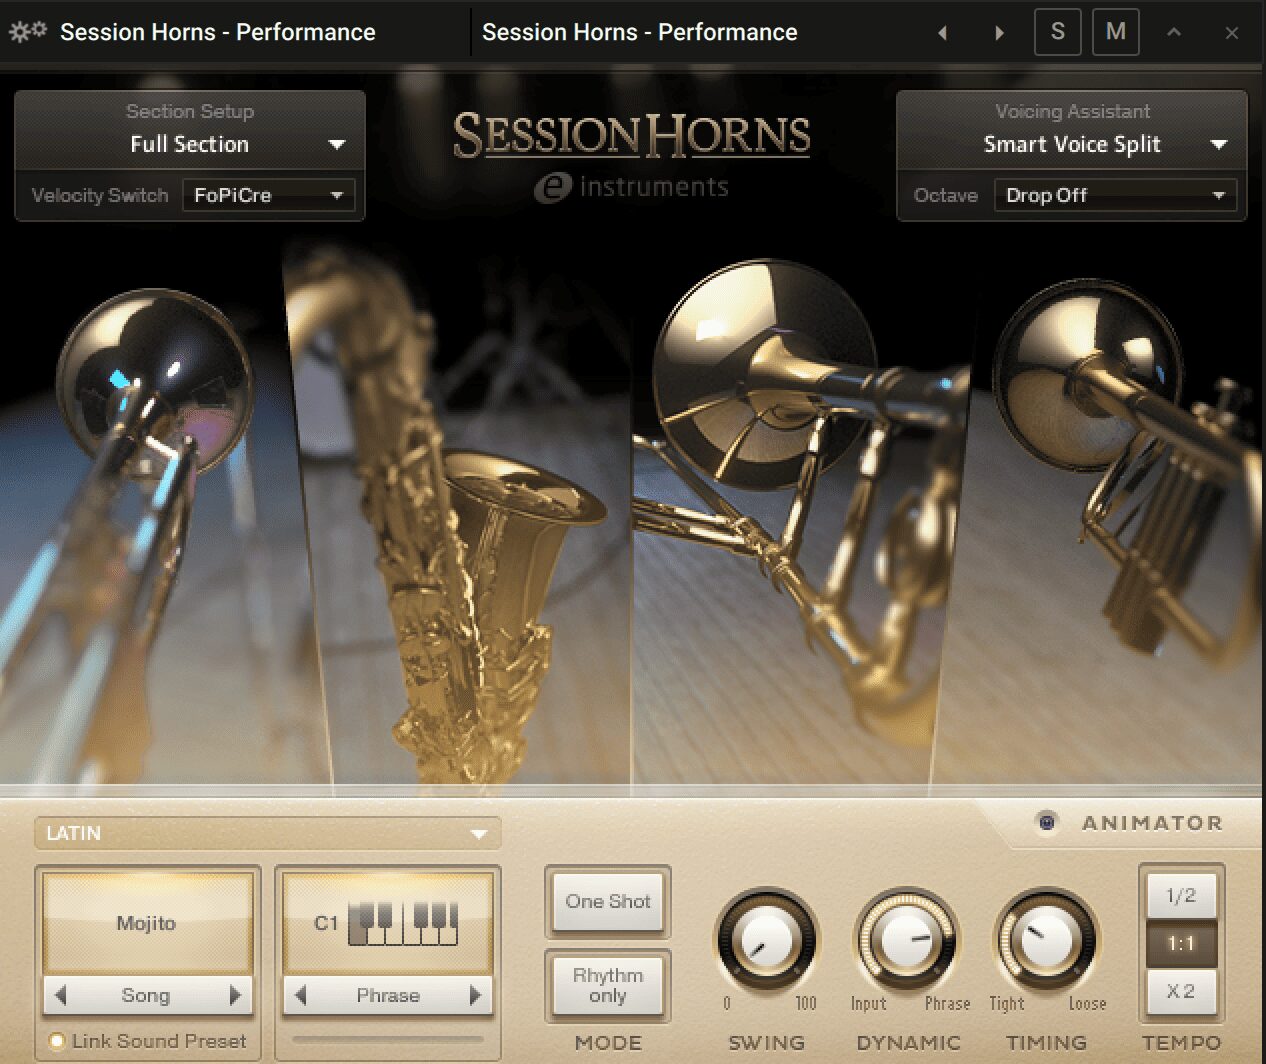Open the Section Setup Full Section dropdown
This screenshot has width=1266, height=1064.
coord(190,144)
